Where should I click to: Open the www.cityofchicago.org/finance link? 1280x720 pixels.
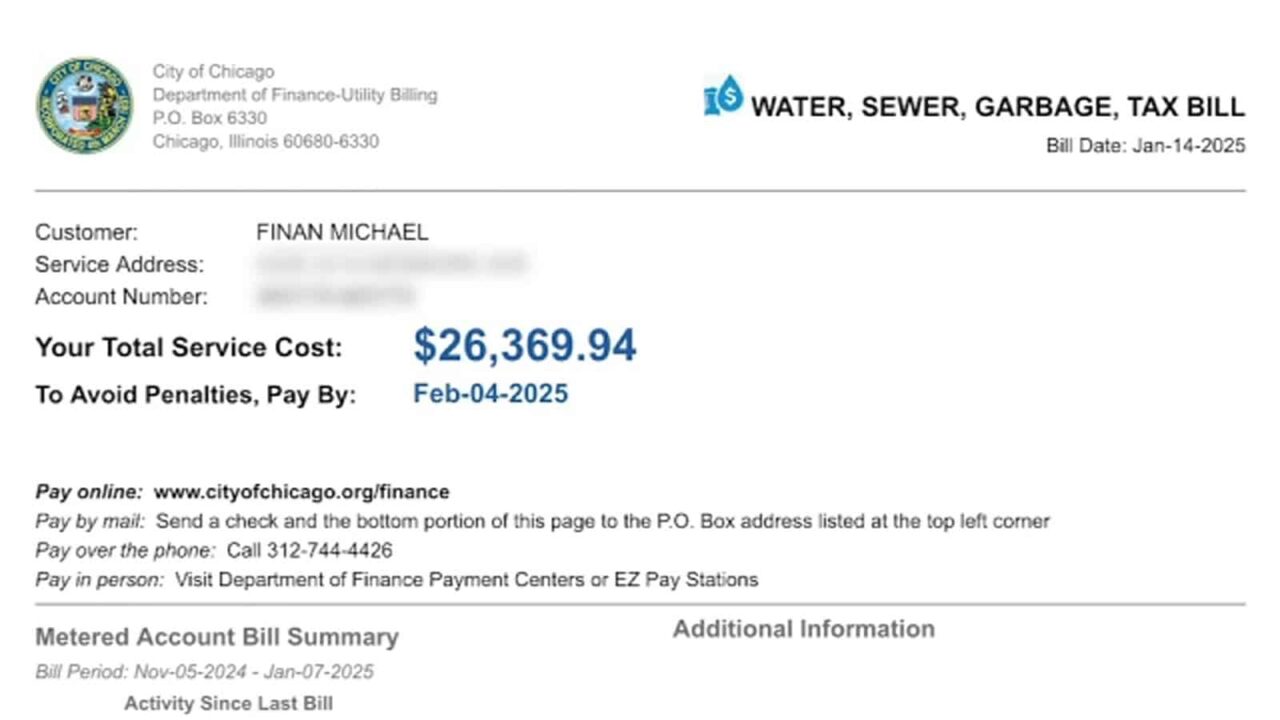[301, 492]
